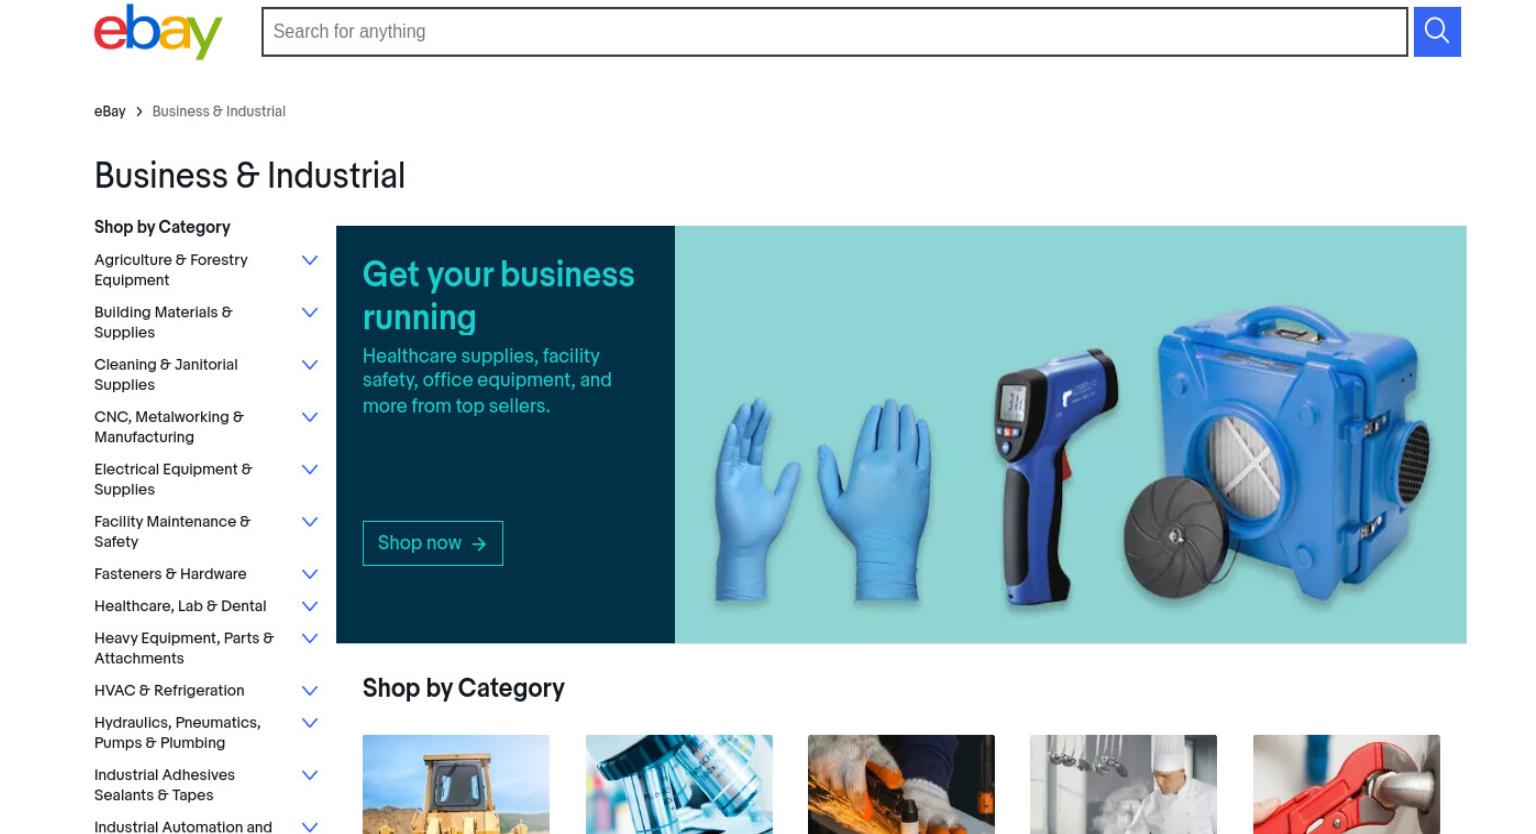
Task: Select the microscope category thumbnail
Action: click(x=679, y=784)
